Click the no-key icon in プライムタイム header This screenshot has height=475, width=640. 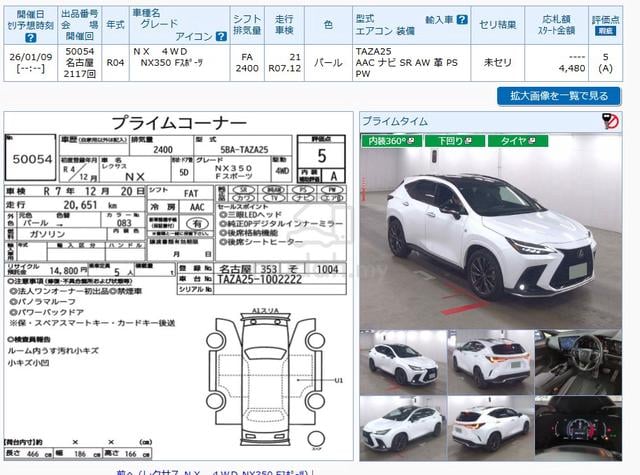(x=610, y=121)
